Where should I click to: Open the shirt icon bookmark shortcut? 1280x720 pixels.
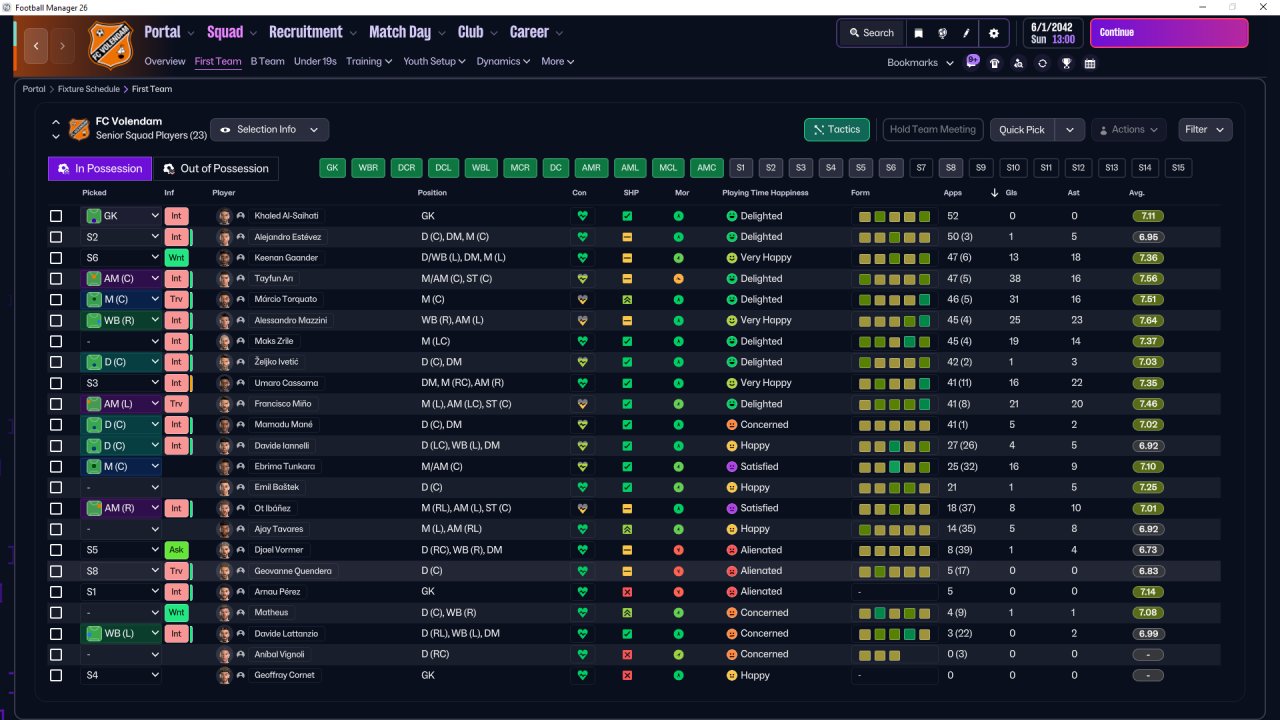tap(994, 63)
